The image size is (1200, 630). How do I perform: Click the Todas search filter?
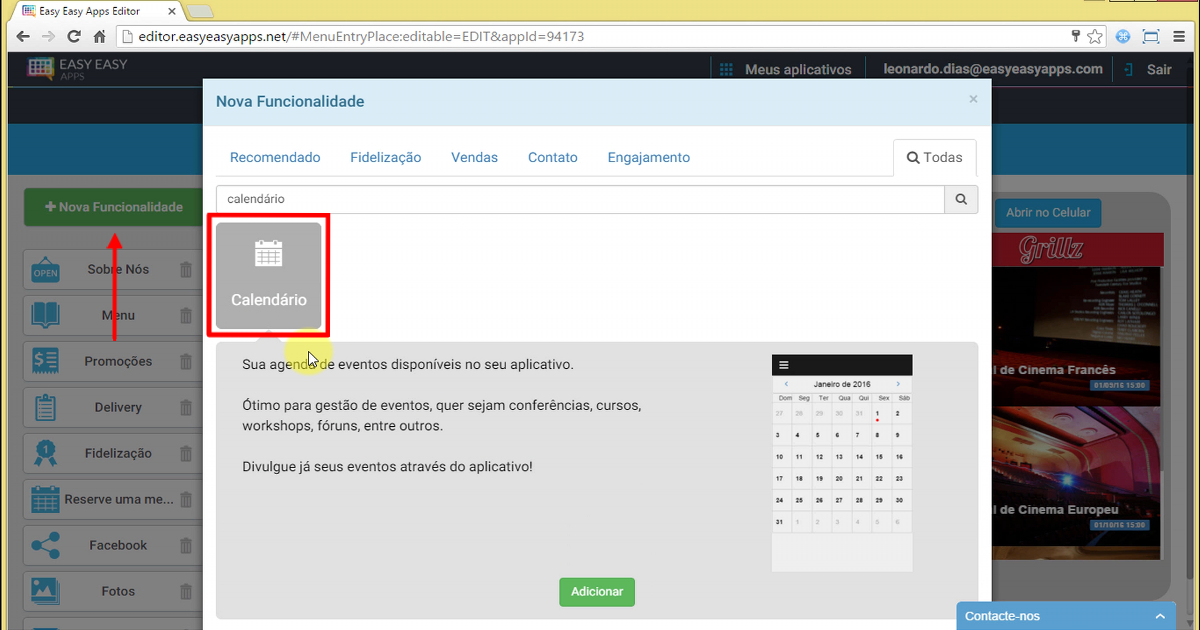tap(934, 157)
